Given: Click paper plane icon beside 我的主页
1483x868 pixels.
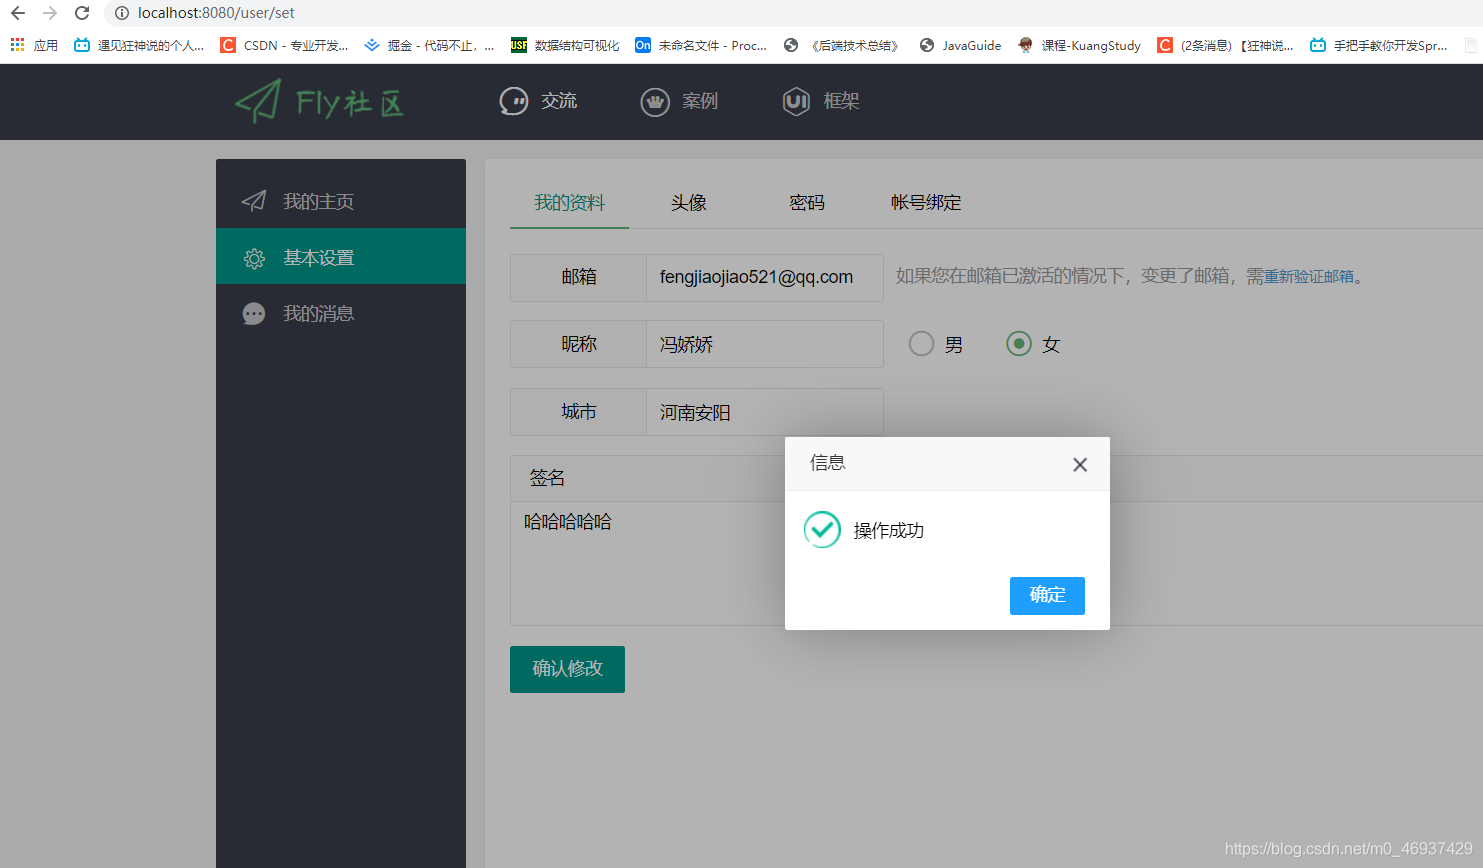Looking at the screenshot, I should [x=254, y=201].
